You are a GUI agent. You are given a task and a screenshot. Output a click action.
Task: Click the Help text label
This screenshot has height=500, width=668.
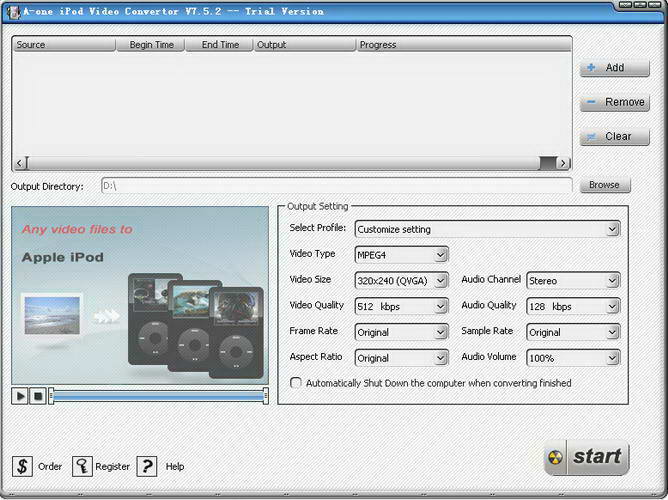pos(175,466)
